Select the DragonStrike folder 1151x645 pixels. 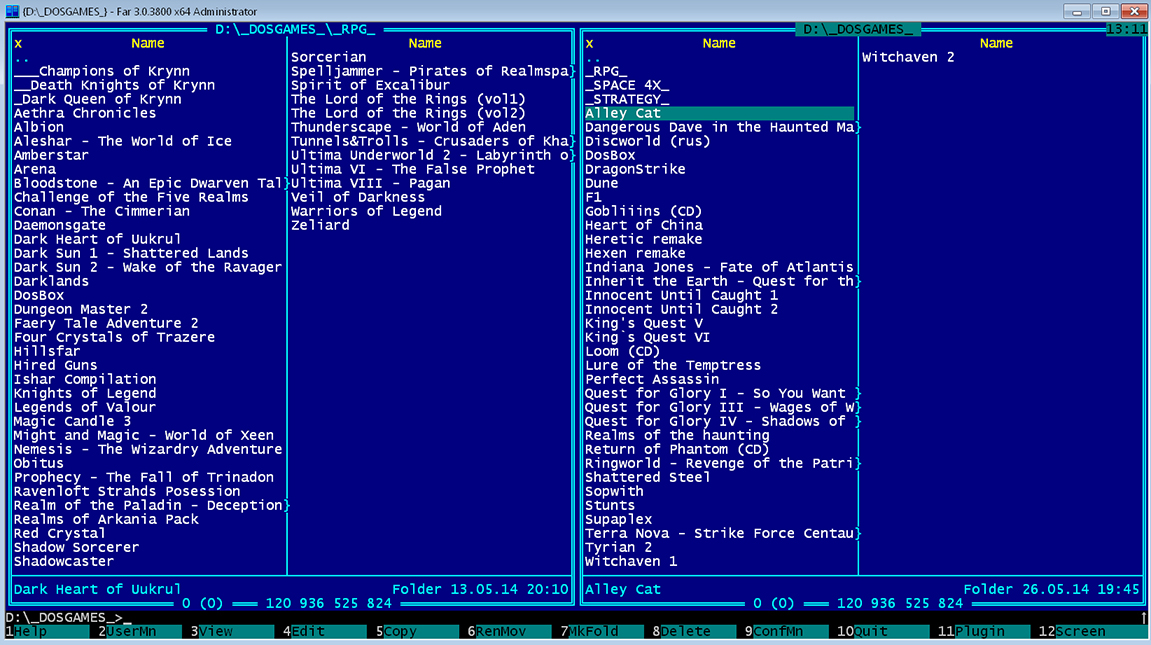point(635,169)
